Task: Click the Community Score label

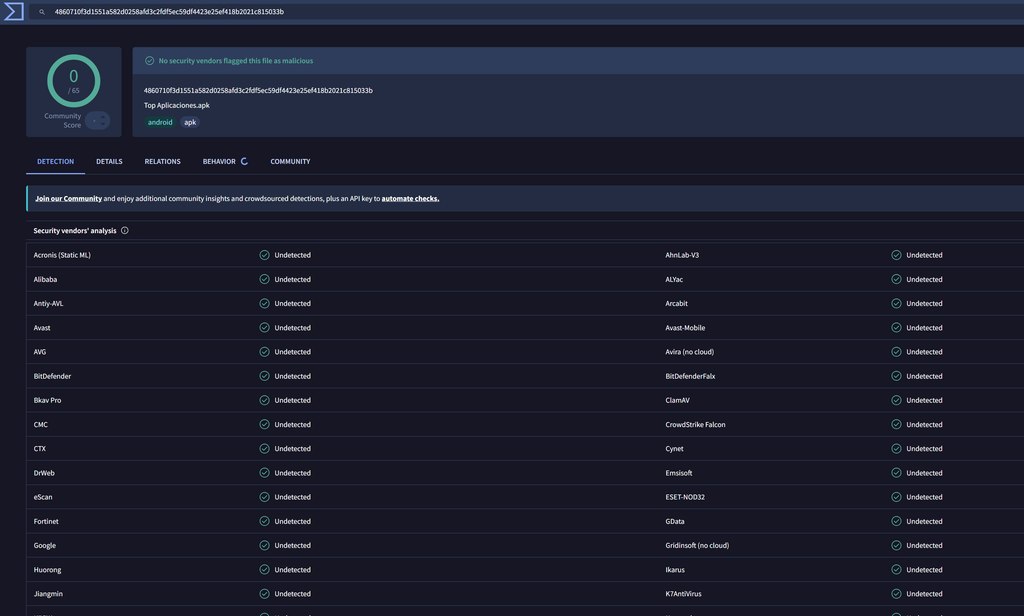Action: (x=63, y=121)
